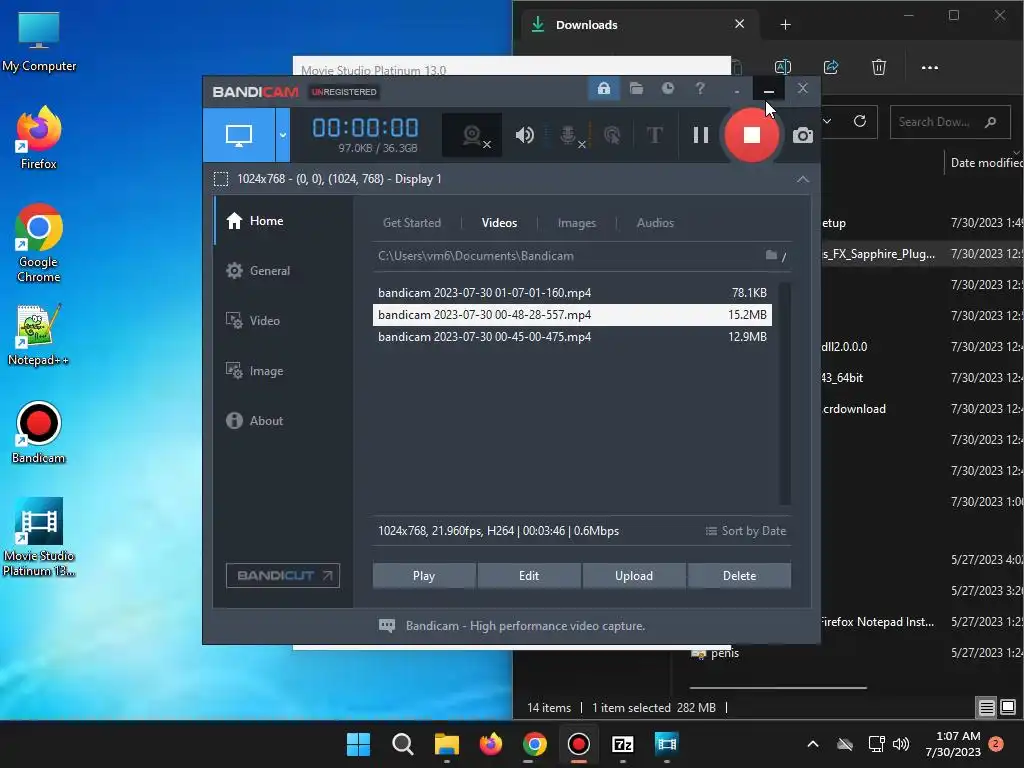The width and height of the screenshot is (1024, 768).
Task: Open Firefox desktop shortcut
Action: (x=39, y=138)
